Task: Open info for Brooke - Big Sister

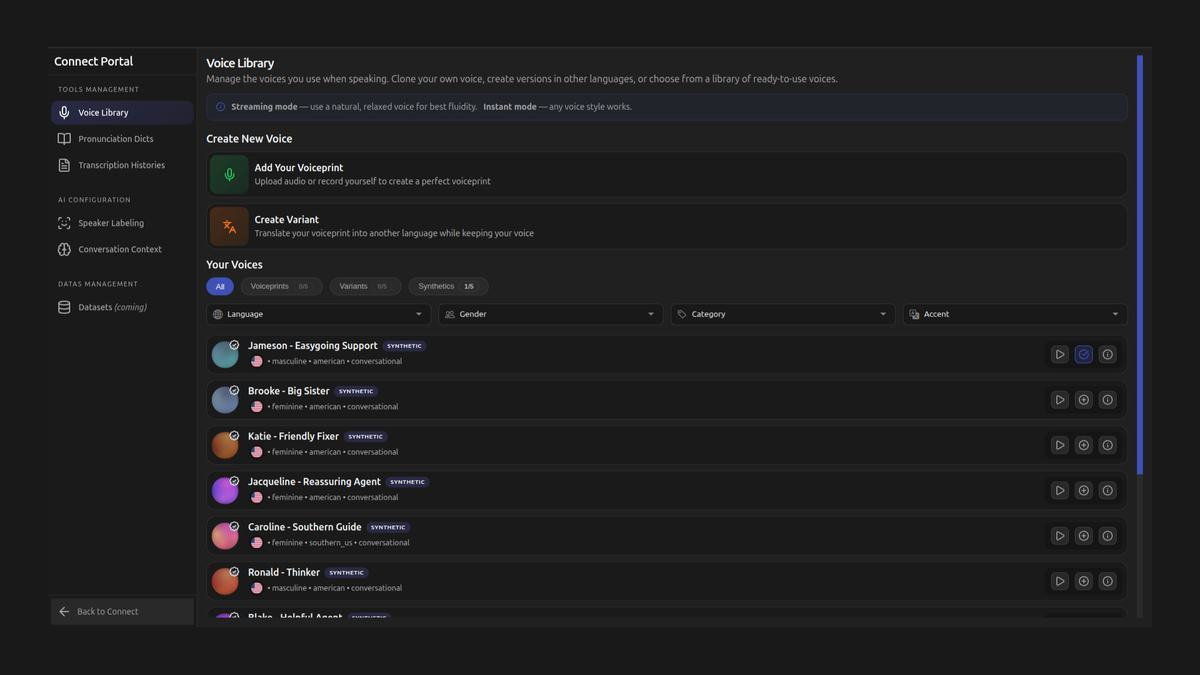Action: pyautogui.click(x=1108, y=400)
